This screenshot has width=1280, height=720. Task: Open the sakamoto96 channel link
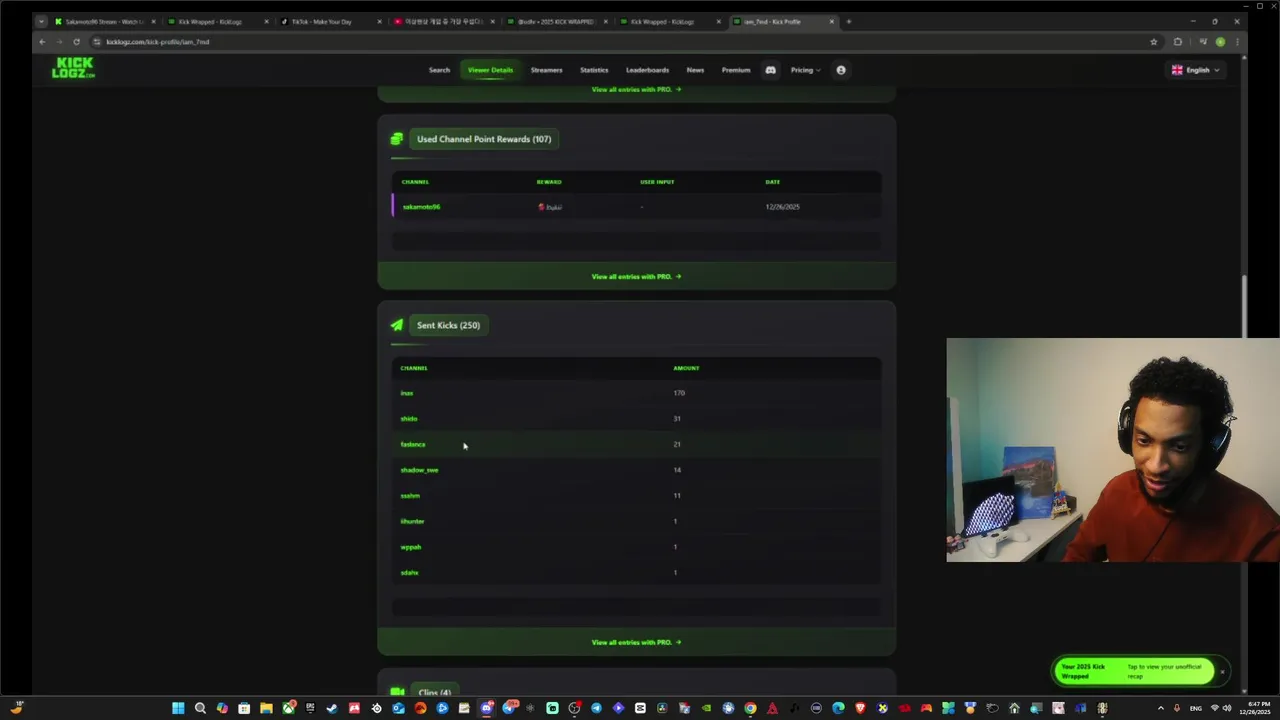click(x=421, y=207)
